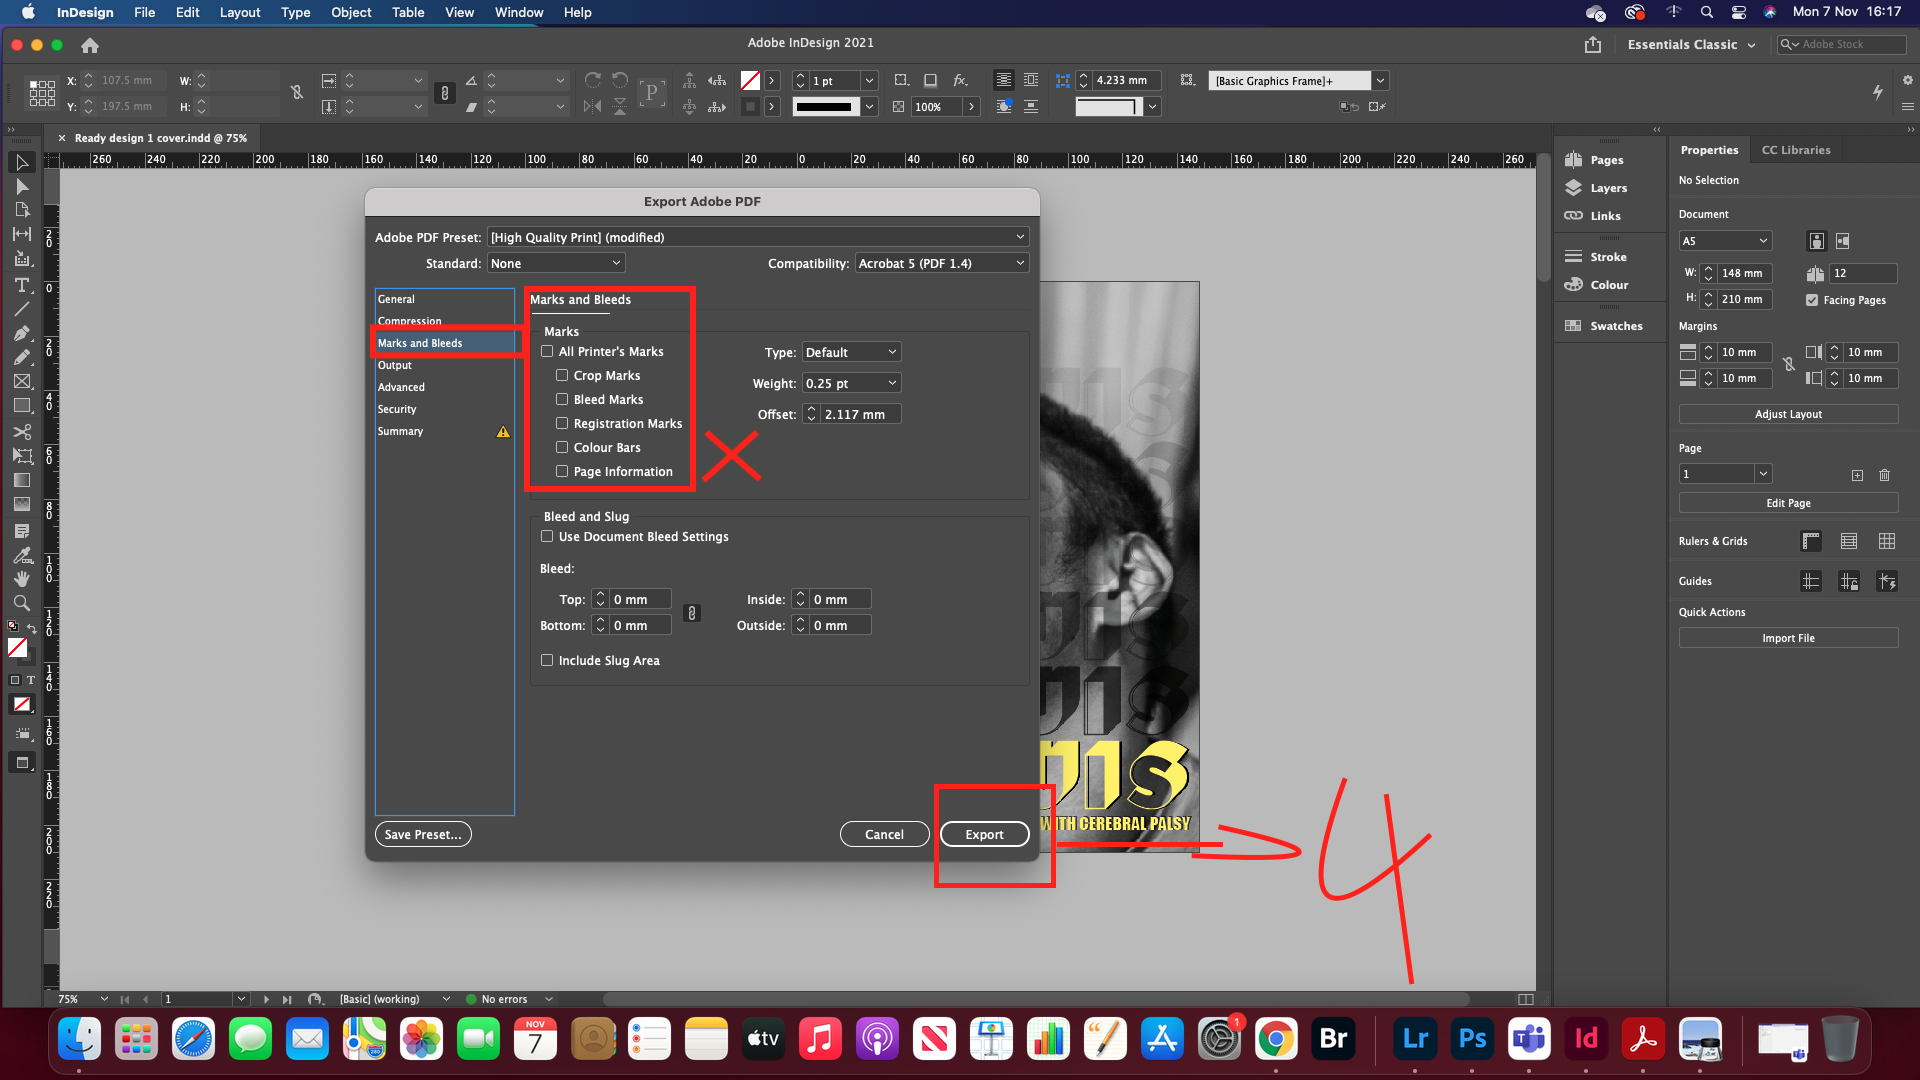Select the Hand tool
Image resolution: width=1920 pixels, height=1080 pixels.
21,579
